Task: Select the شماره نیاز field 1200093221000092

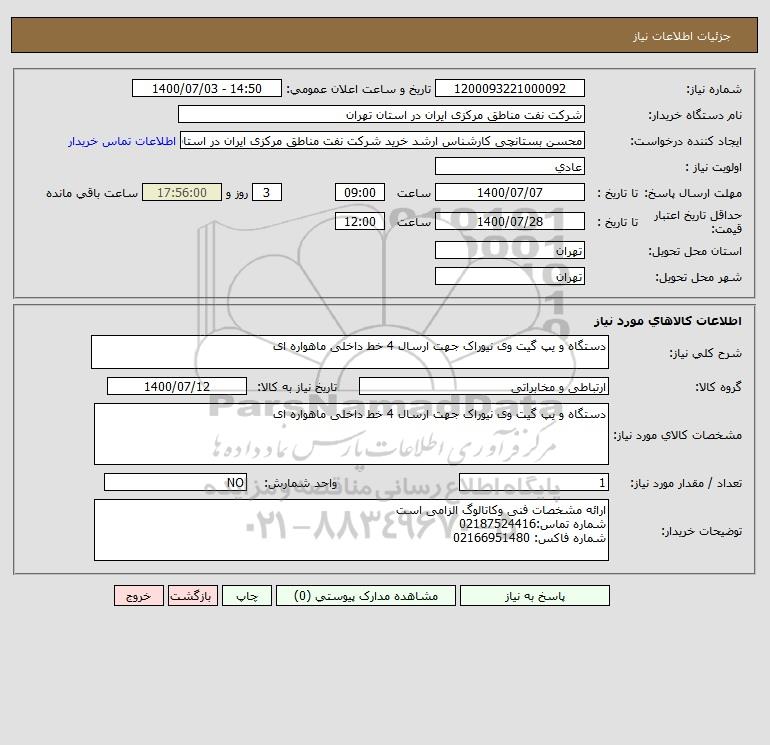Action: click(x=510, y=88)
